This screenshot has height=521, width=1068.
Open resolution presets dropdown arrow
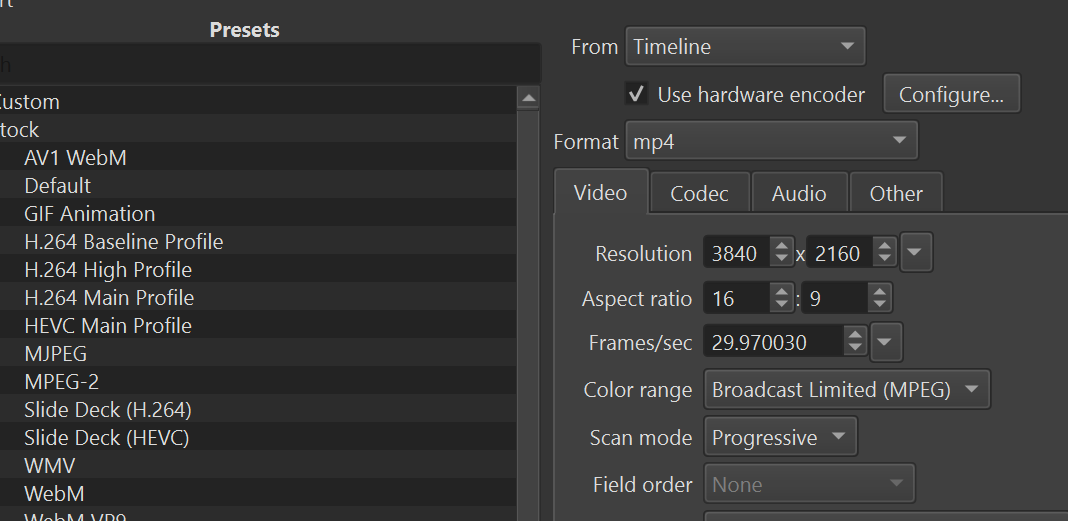click(x=916, y=253)
